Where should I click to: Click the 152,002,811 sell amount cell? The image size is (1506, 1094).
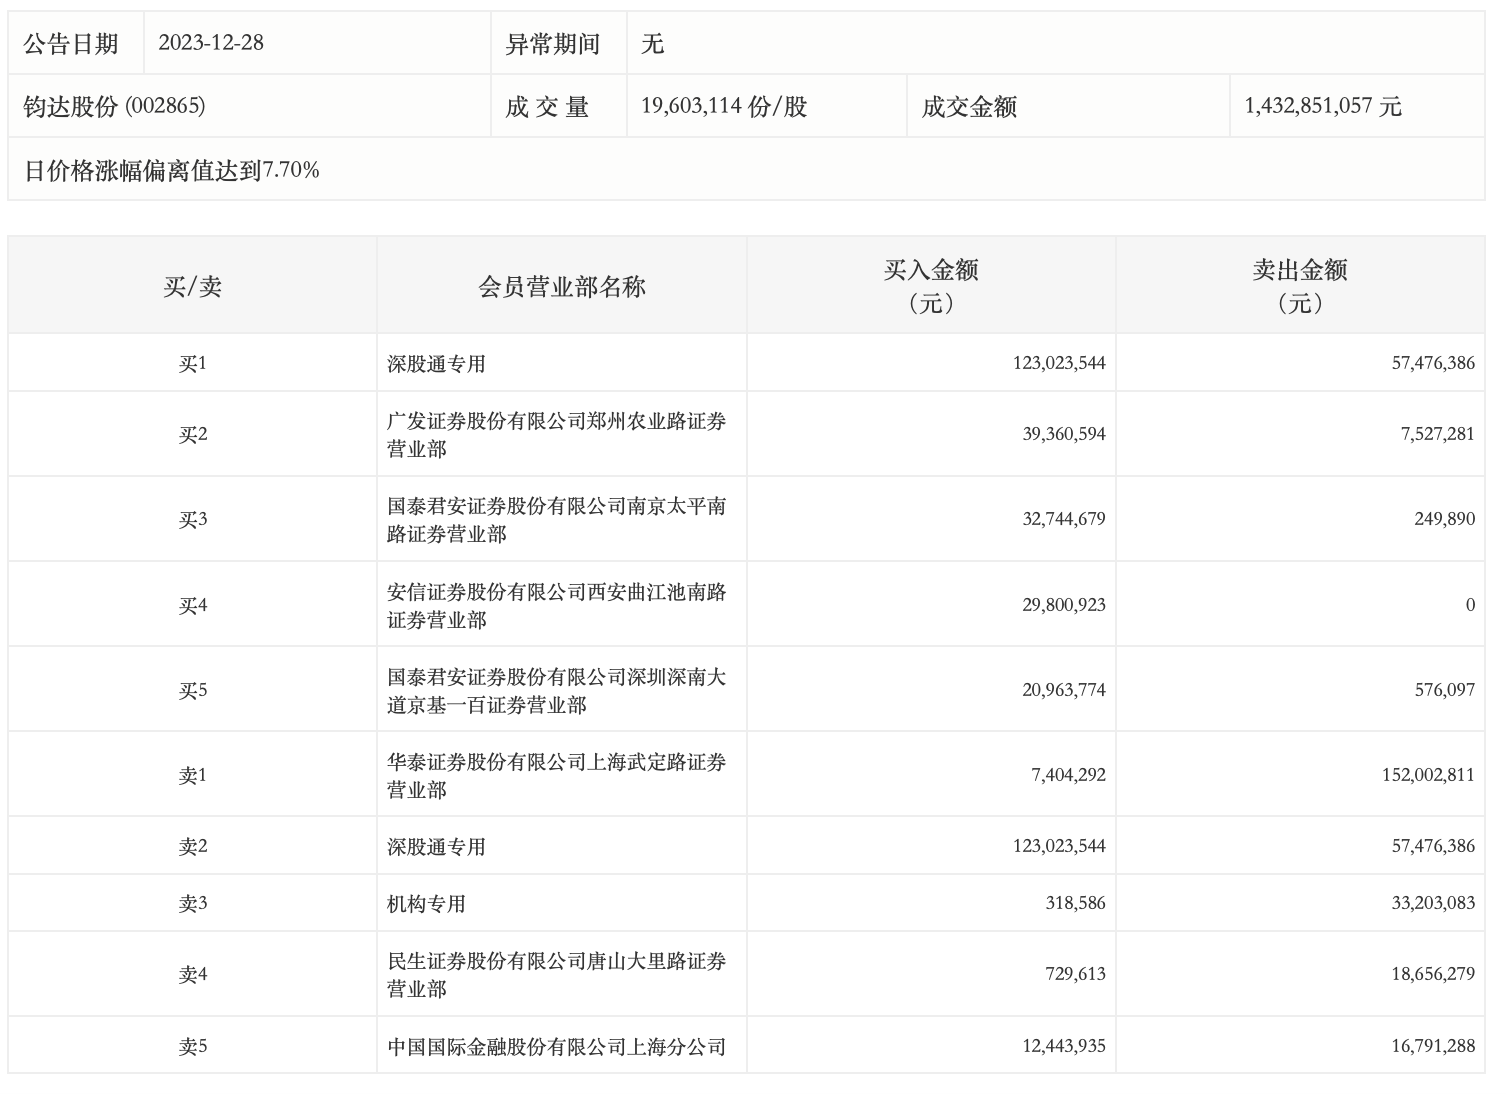[x=1427, y=775]
